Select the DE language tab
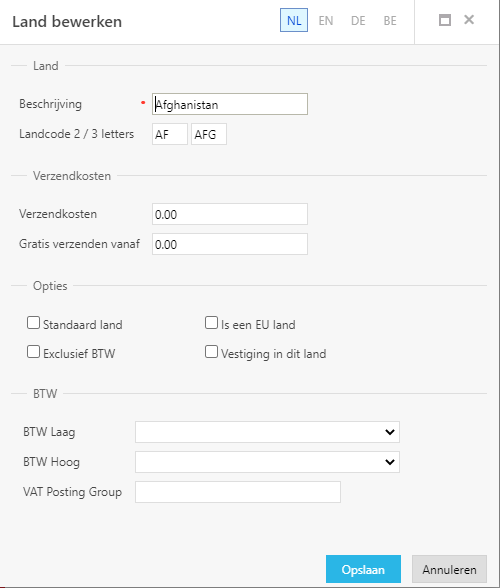The image size is (500, 588). 358,20
